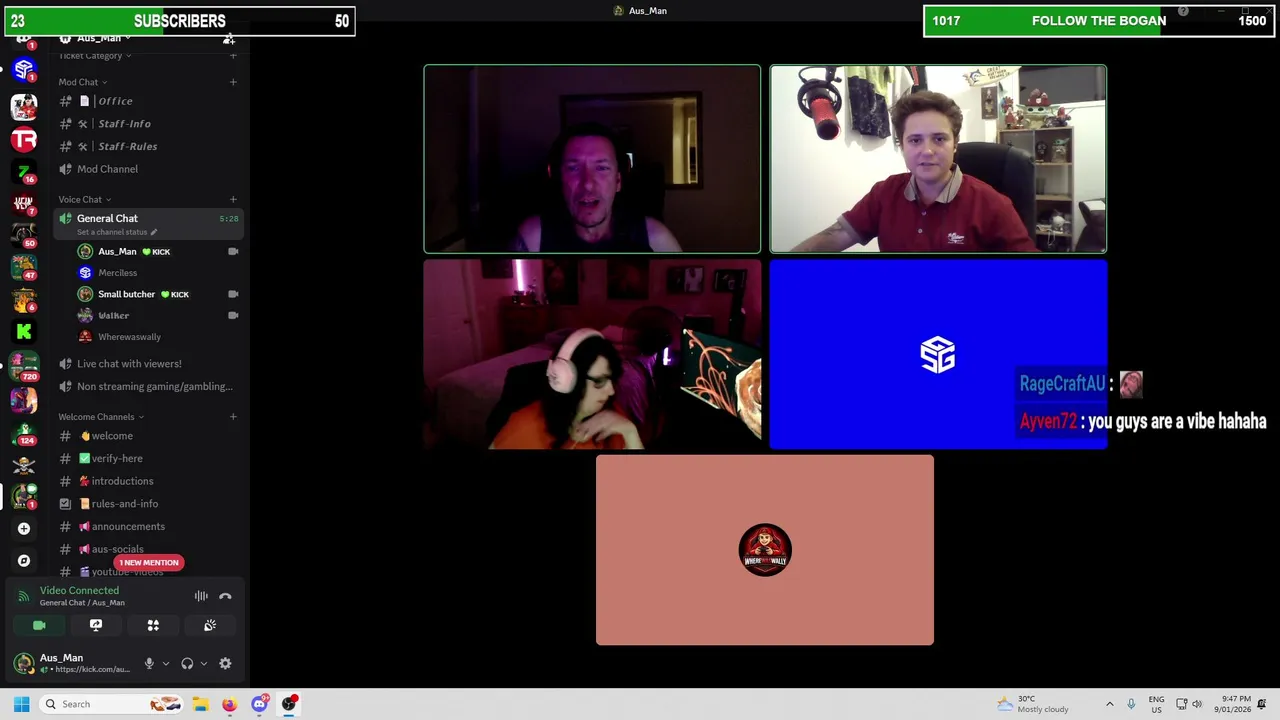This screenshot has width=1280, height=720.
Task: Add channel to Welcome Channels category
Action: coord(233,416)
